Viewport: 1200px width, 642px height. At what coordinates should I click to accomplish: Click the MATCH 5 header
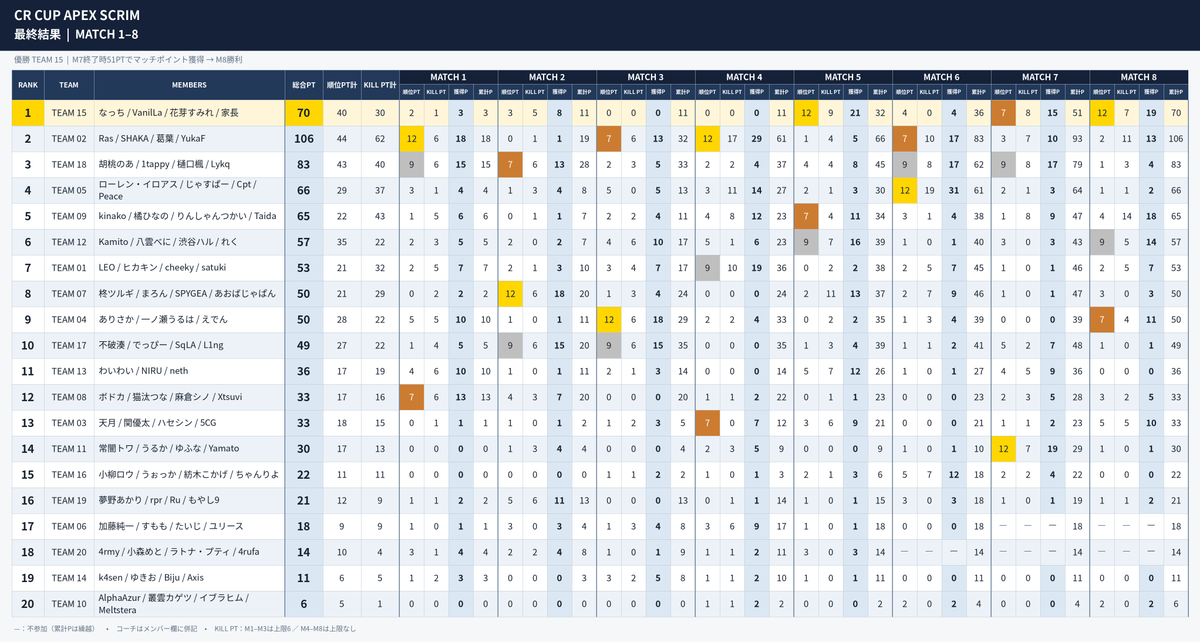[x=843, y=77]
